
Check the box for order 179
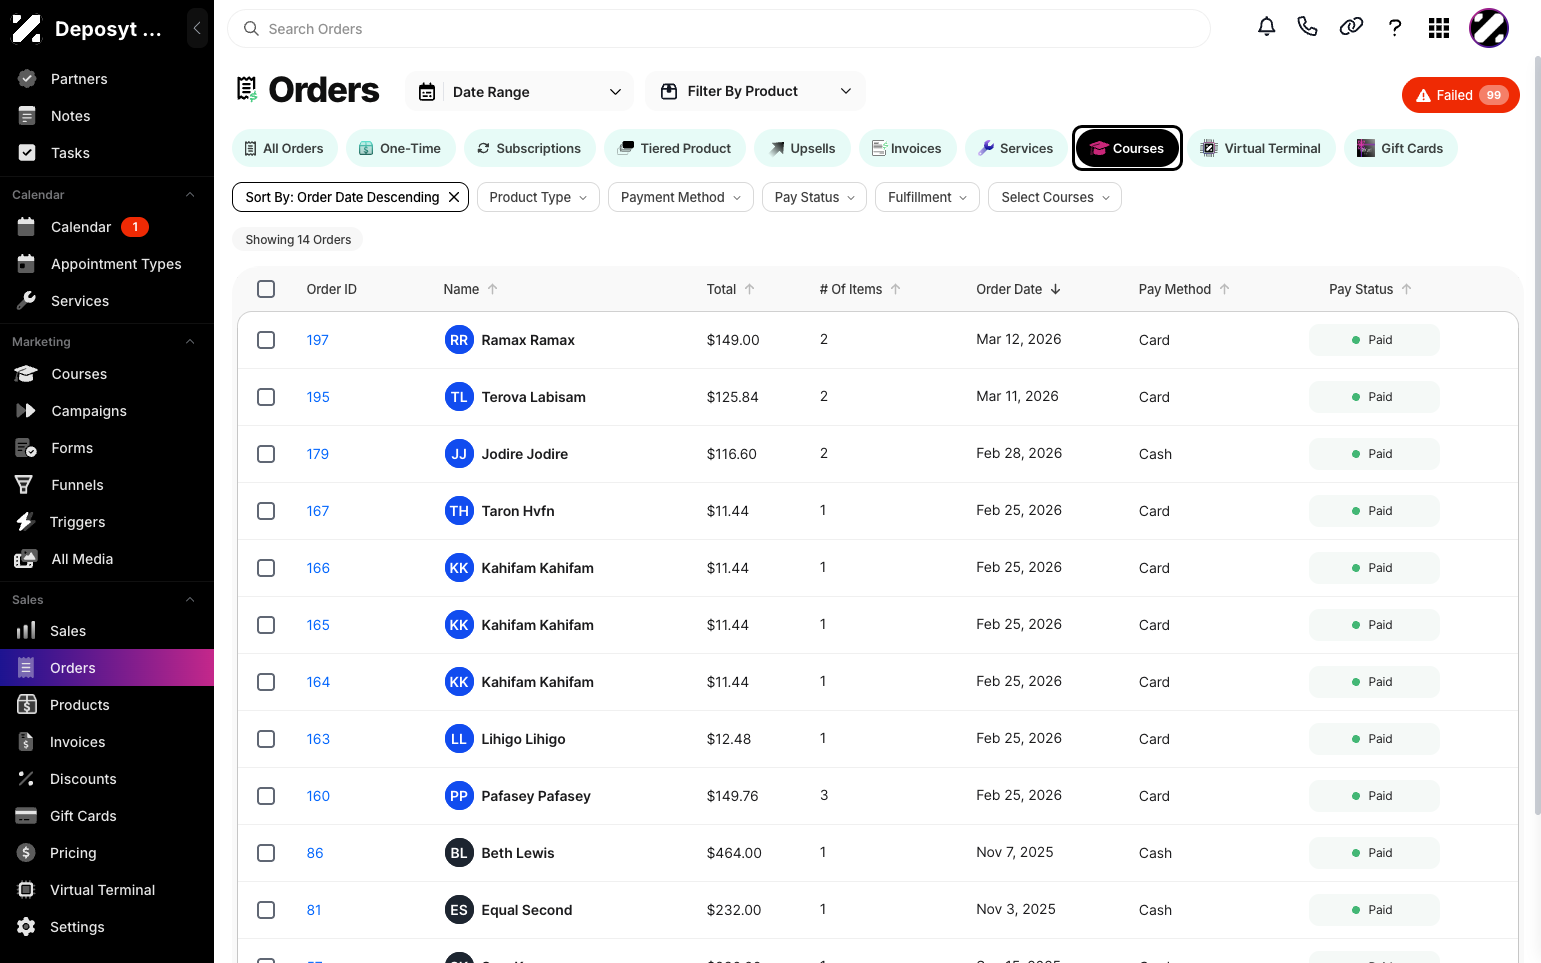[266, 454]
